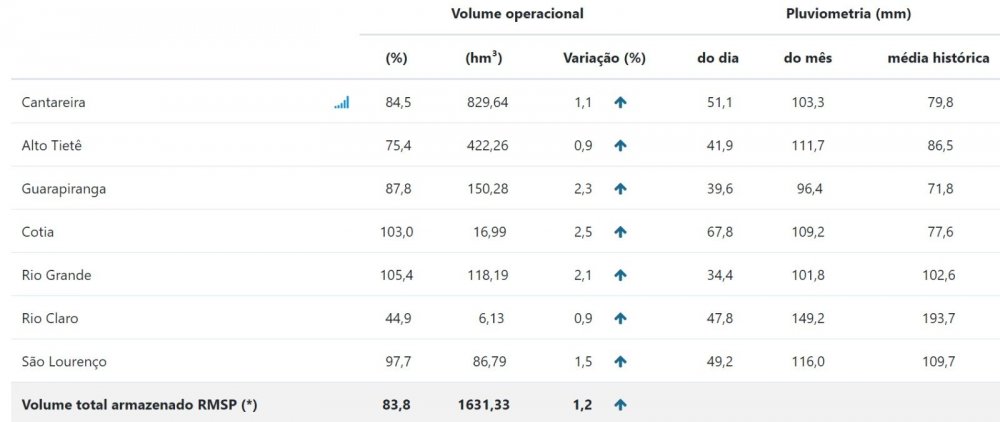Viewport: 1000px width, 422px height.
Task: Click the São Lourenço variation up arrow
Action: [x=621, y=361]
